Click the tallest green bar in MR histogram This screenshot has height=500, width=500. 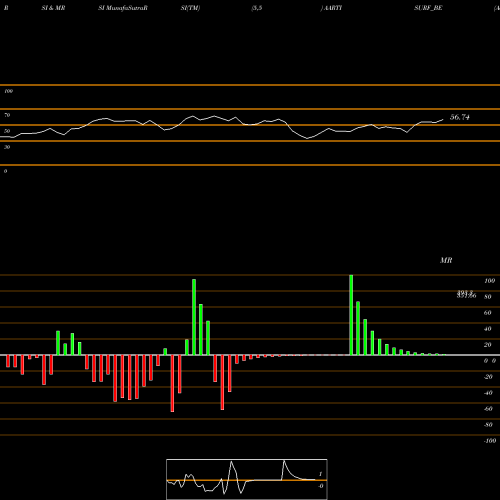351,315
